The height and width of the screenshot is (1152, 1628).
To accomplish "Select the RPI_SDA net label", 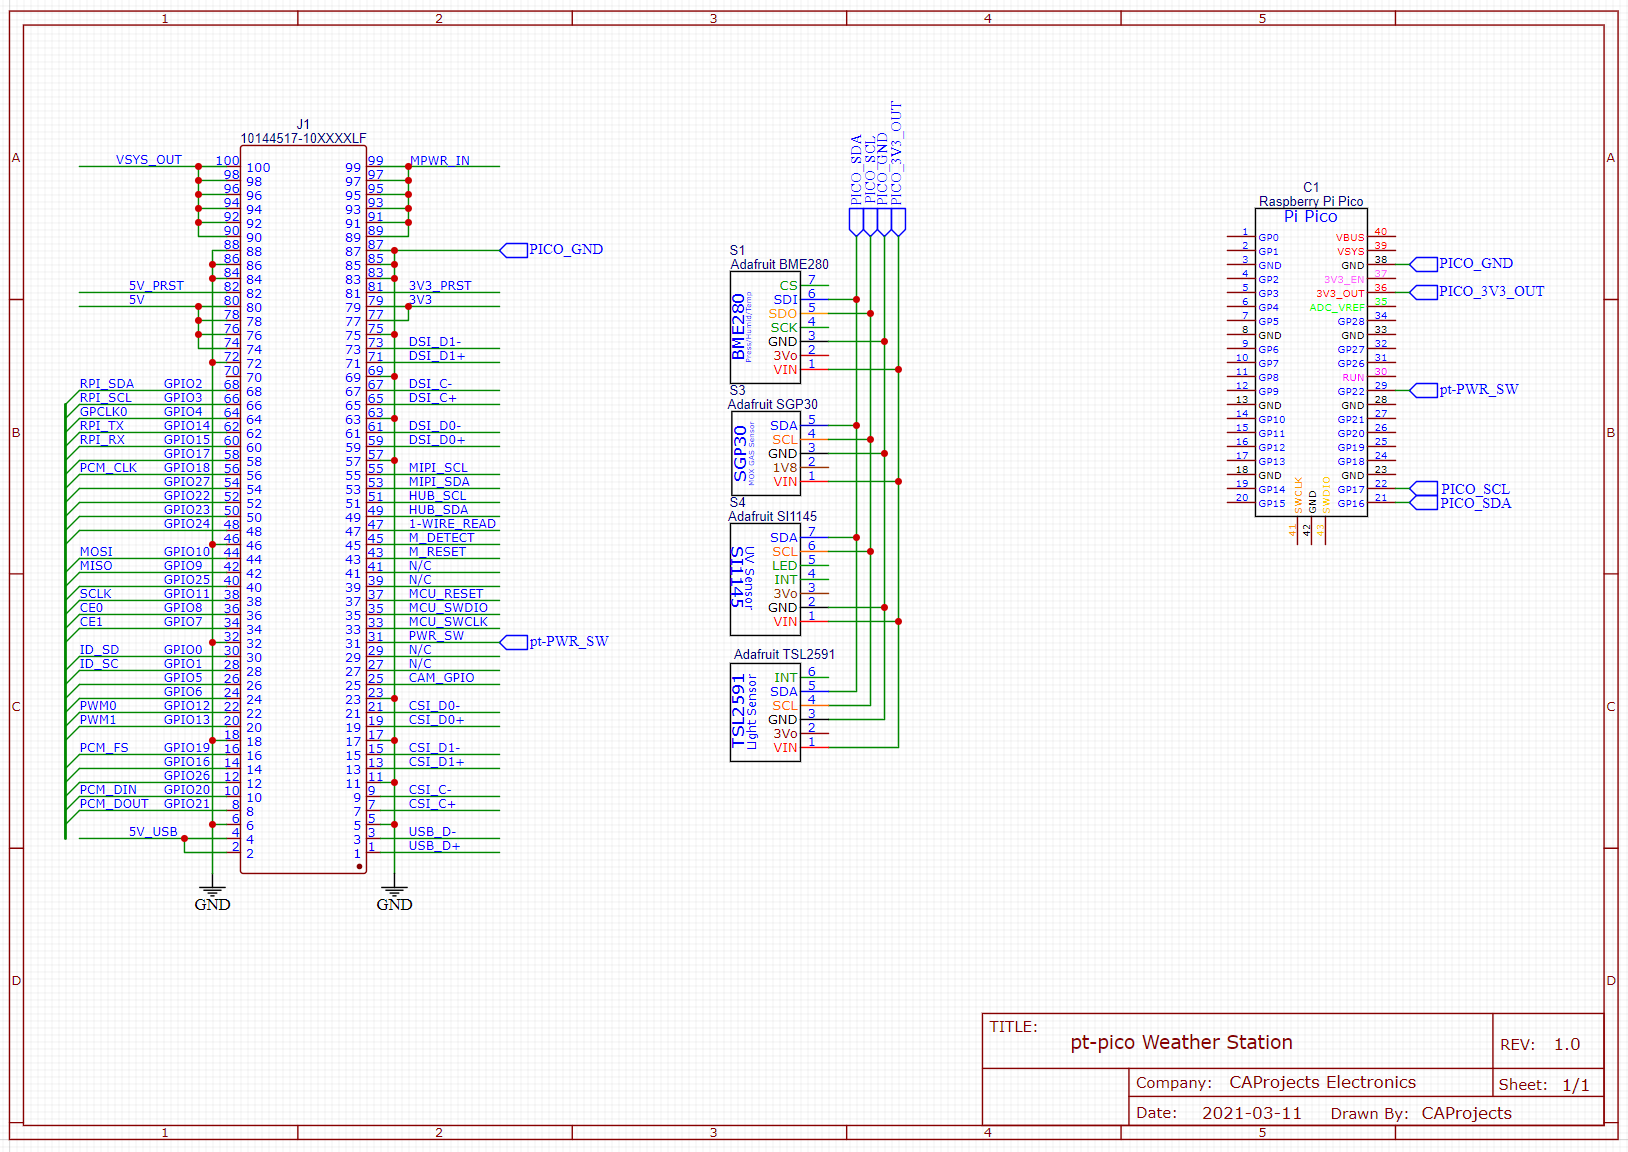I will tap(107, 384).
